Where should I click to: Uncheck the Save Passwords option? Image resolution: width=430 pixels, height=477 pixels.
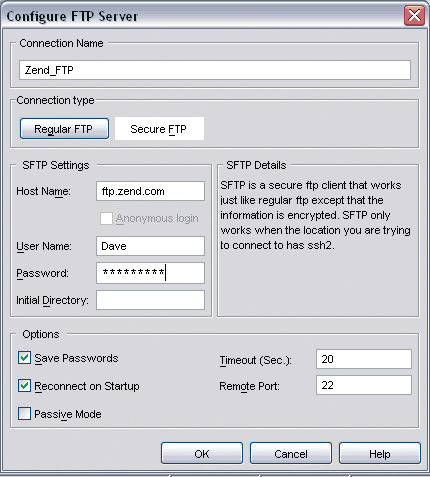[x=24, y=358]
